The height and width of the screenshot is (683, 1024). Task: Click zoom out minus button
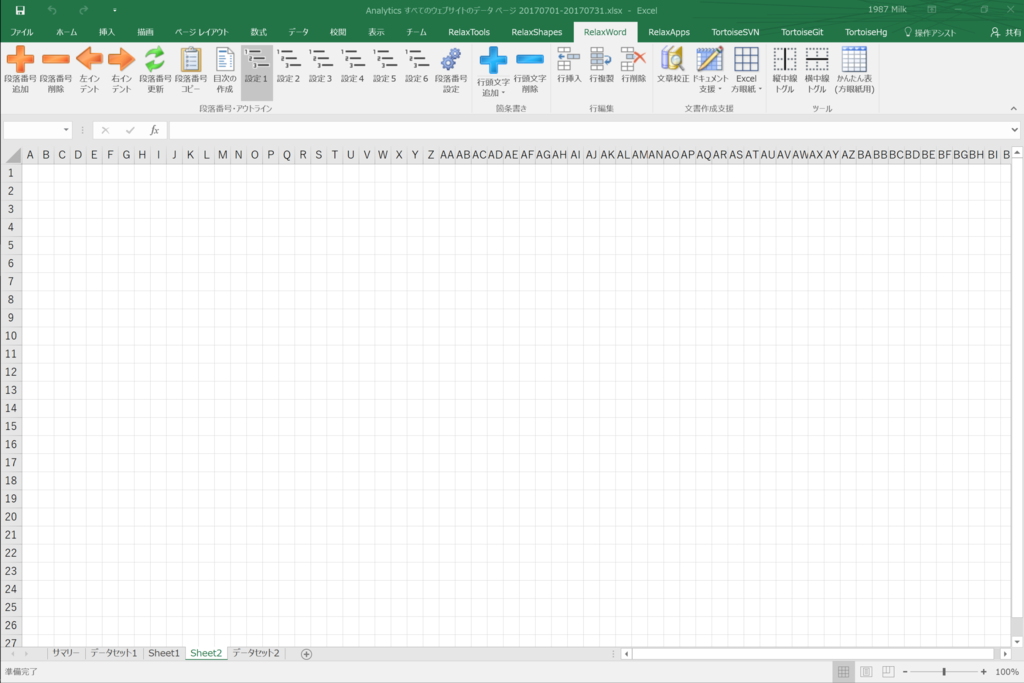905,672
